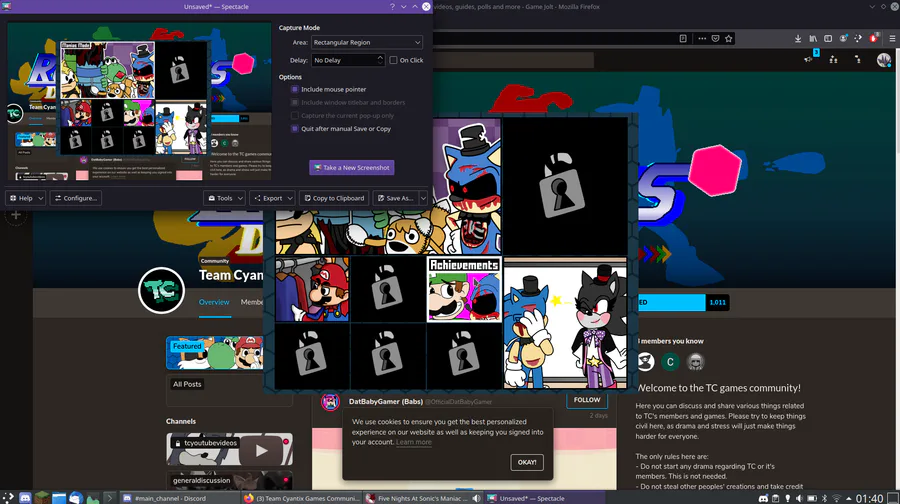Open the Featured channel thumbnail
This screenshot has height=504, width=900.
coord(215,353)
